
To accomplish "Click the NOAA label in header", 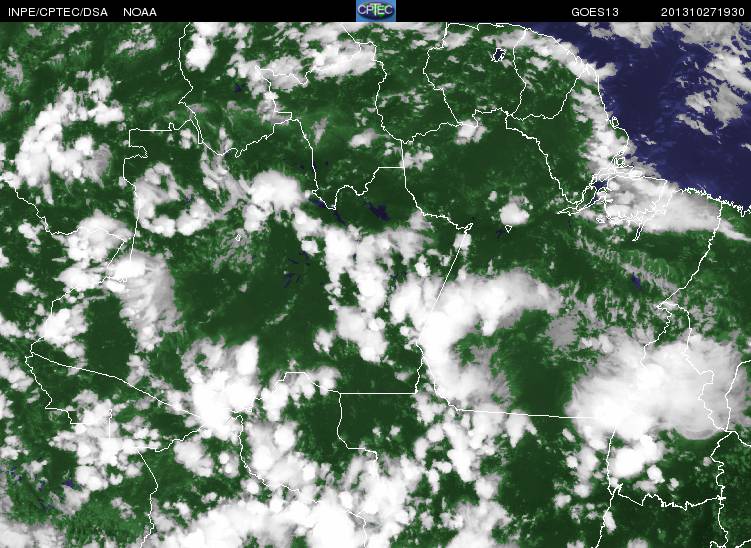I will (140, 12).
